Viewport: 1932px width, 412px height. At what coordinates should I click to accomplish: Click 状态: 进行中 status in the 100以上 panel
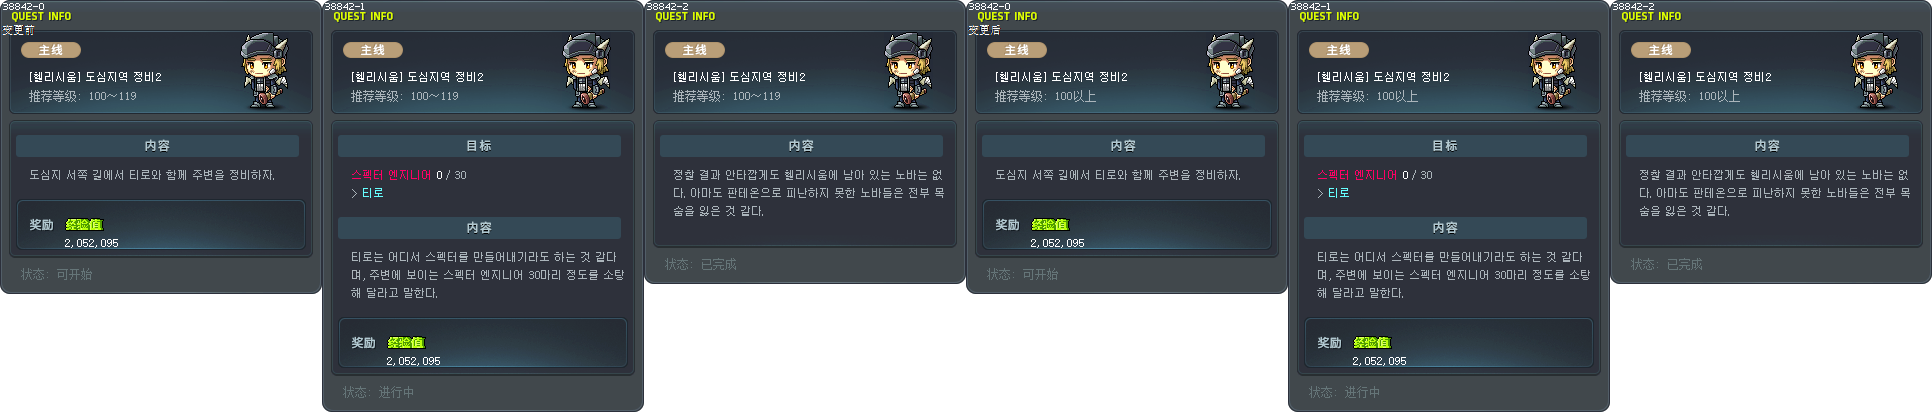(1344, 392)
